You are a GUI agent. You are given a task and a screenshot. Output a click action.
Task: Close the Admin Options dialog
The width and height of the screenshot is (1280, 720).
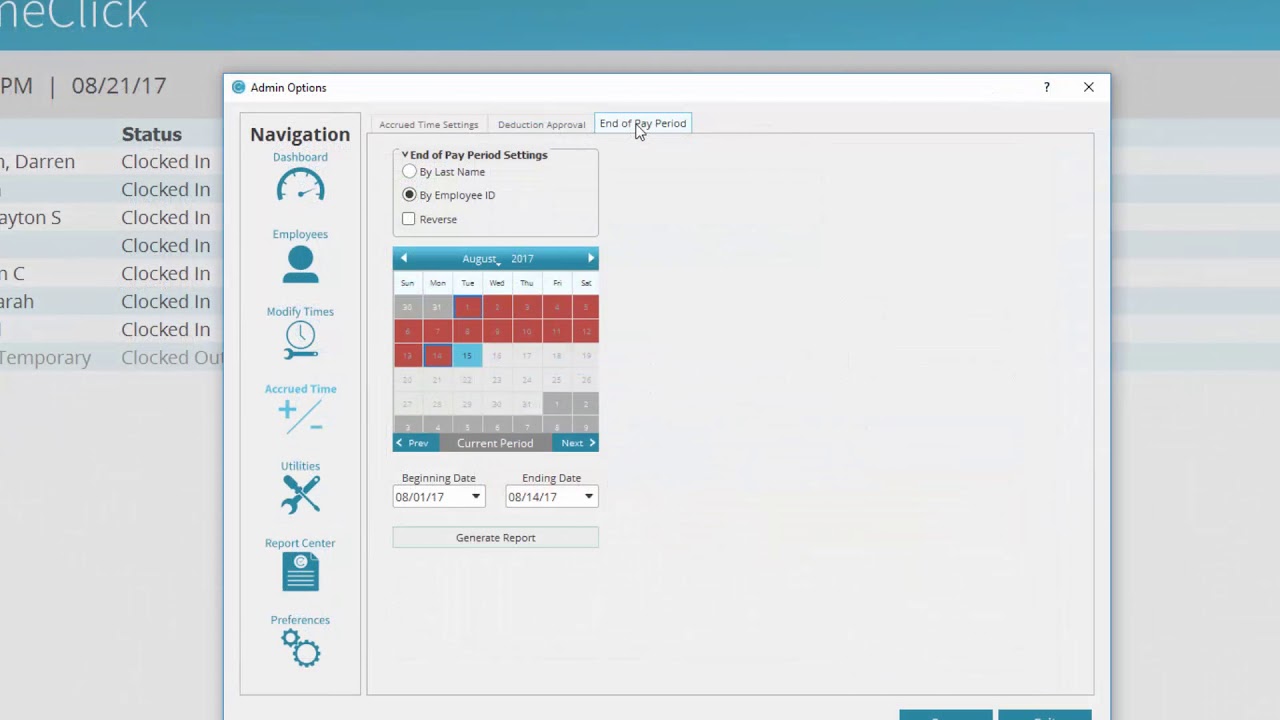pyautogui.click(x=1089, y=87)
